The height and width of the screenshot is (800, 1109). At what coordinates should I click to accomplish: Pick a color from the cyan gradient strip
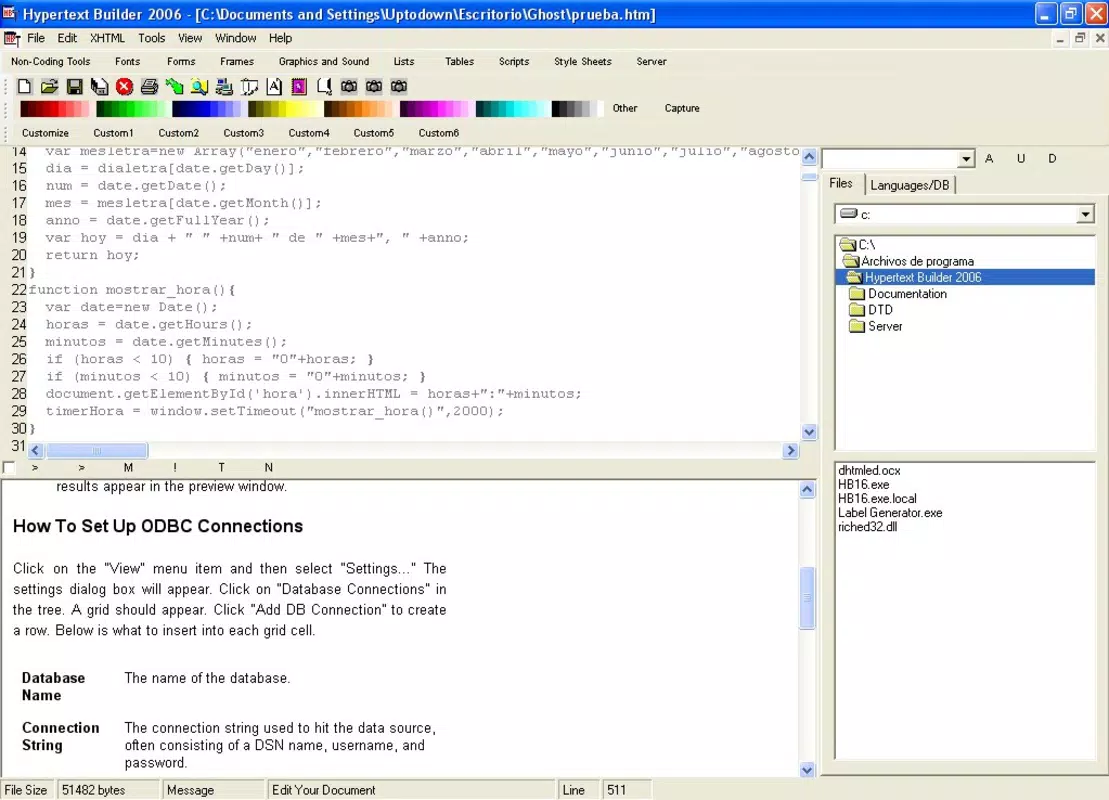tap(510, 108)
